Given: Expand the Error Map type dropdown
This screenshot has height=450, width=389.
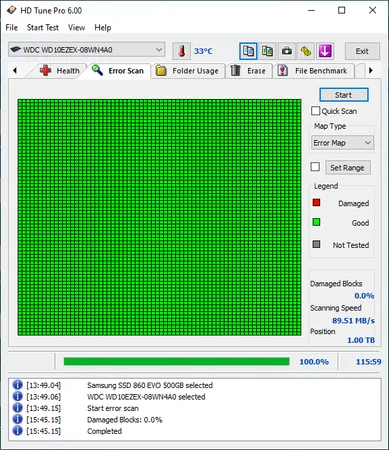Looking at the screenshot, I should [342, 143].
